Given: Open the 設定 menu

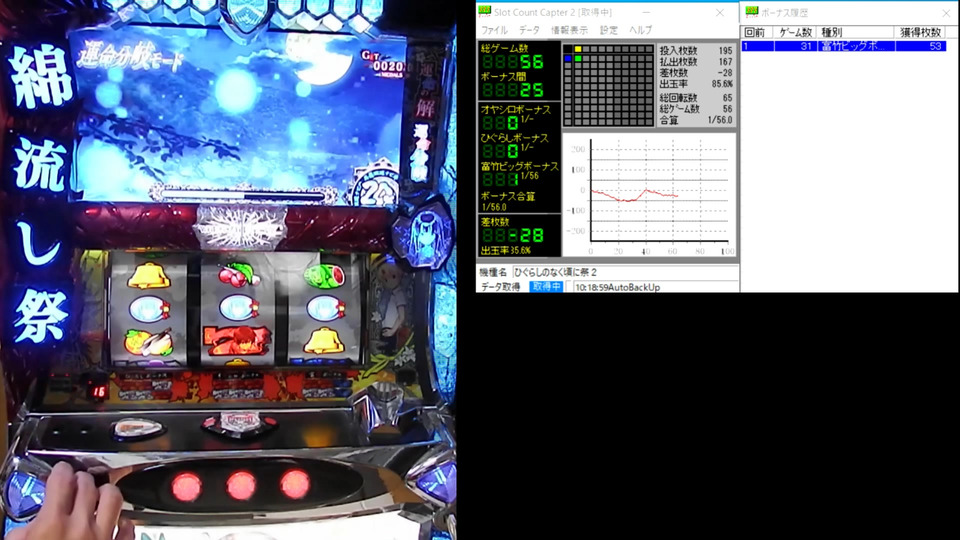Looking at the screenshot, I should pos(609,30).
